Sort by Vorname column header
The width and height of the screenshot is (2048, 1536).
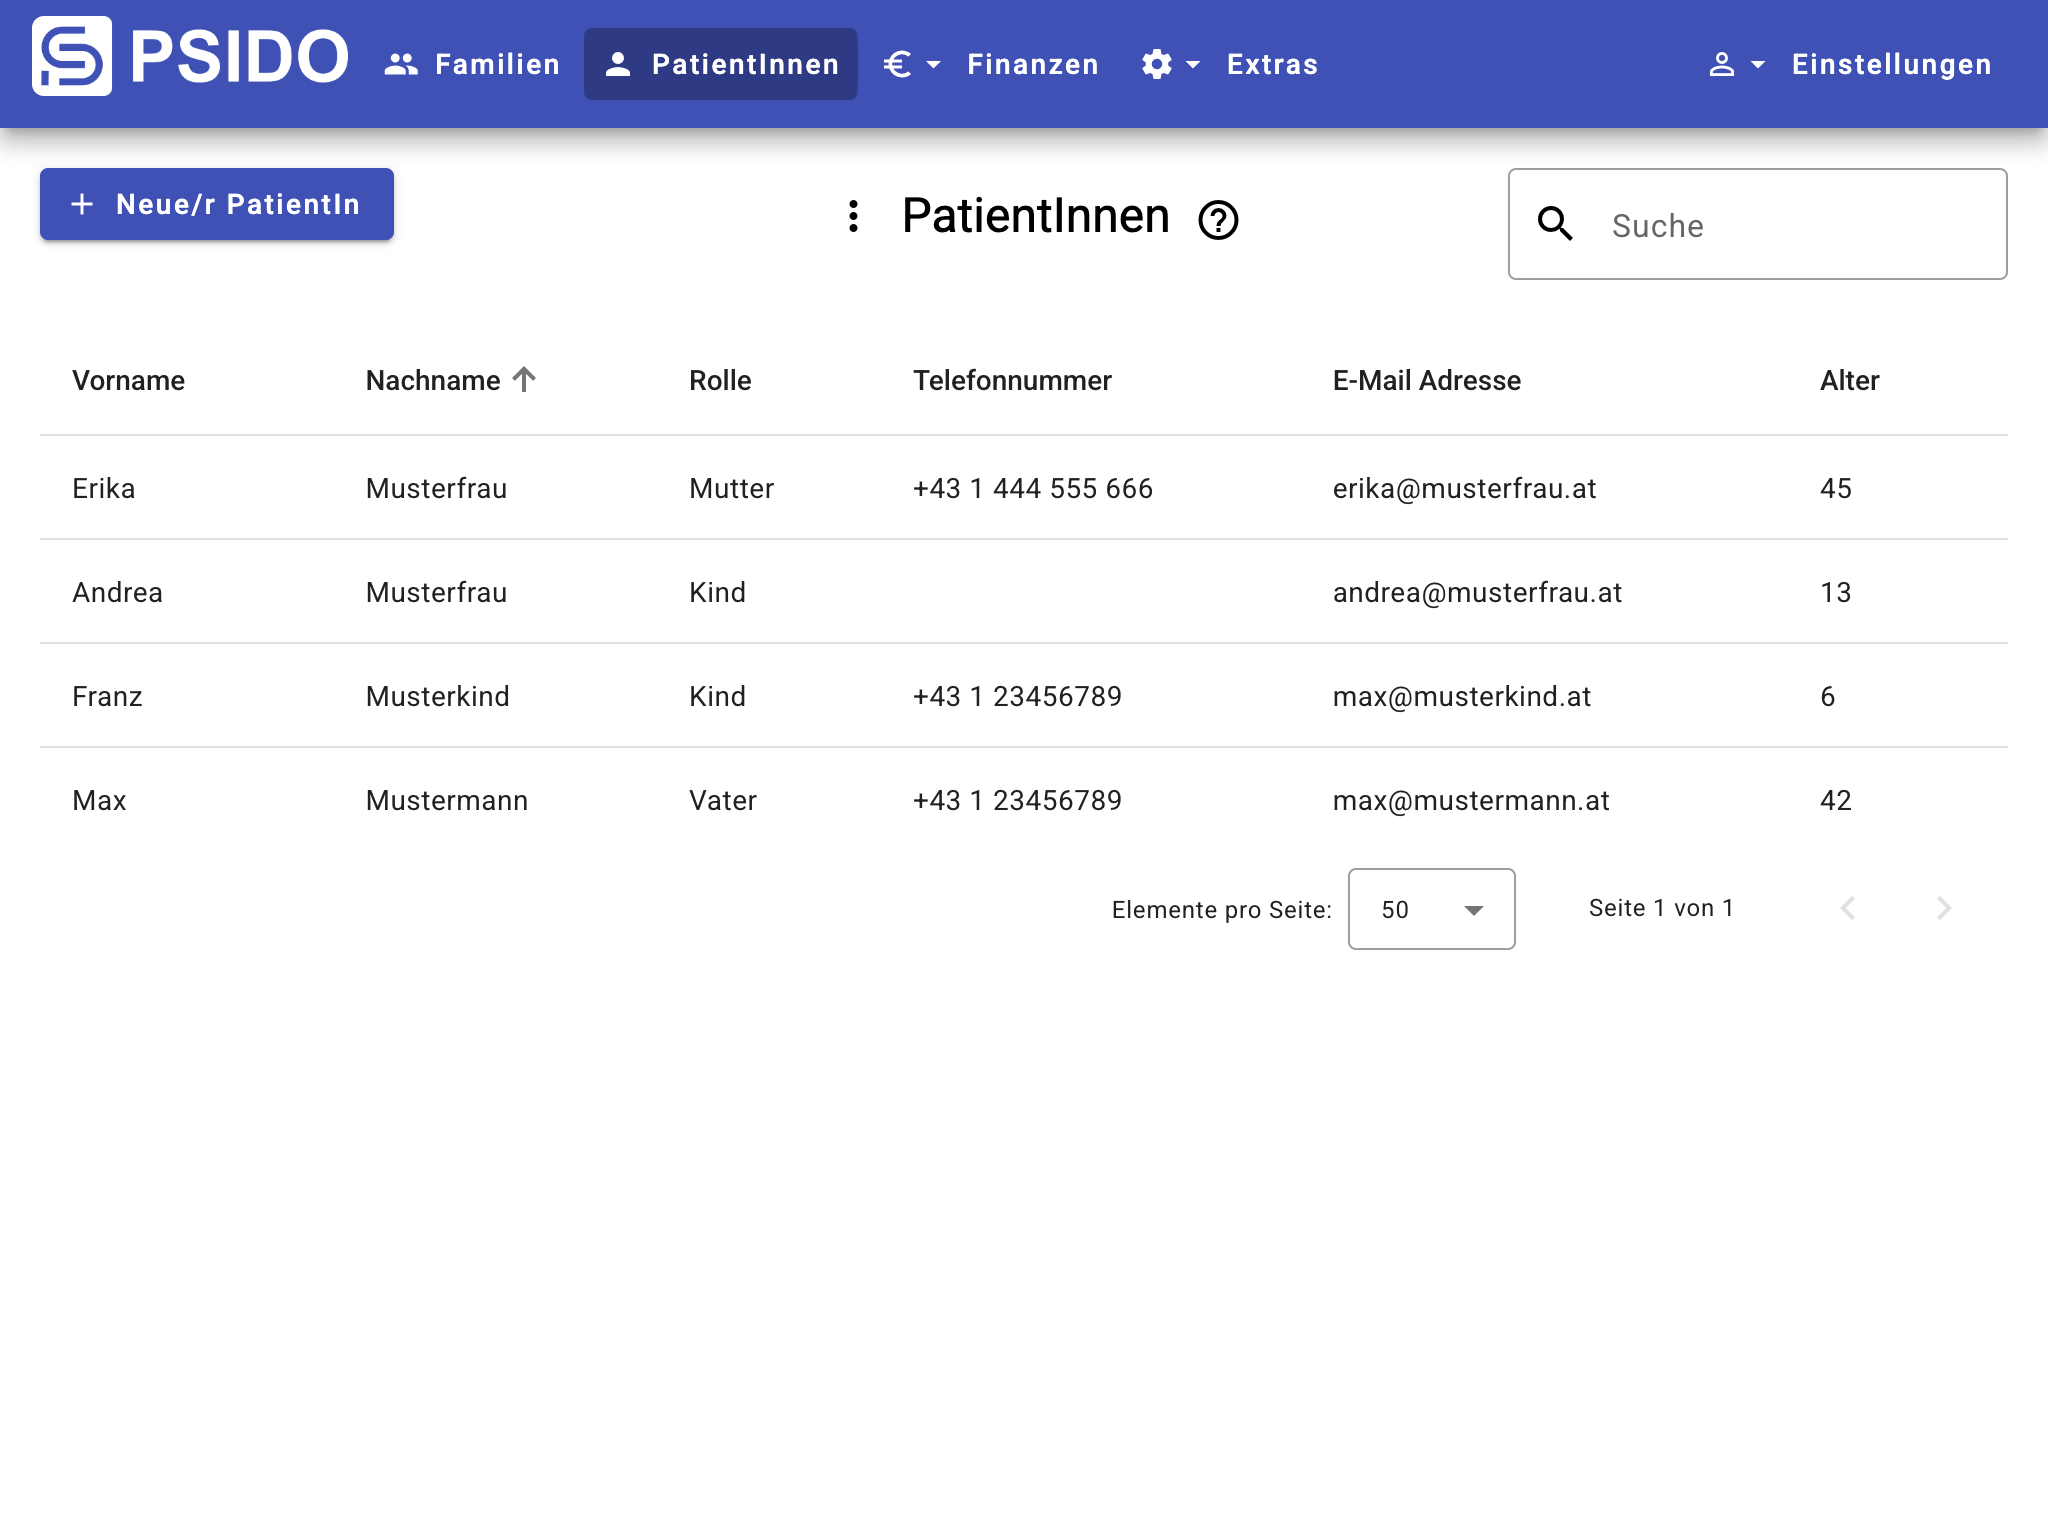[x=128, y=380]
